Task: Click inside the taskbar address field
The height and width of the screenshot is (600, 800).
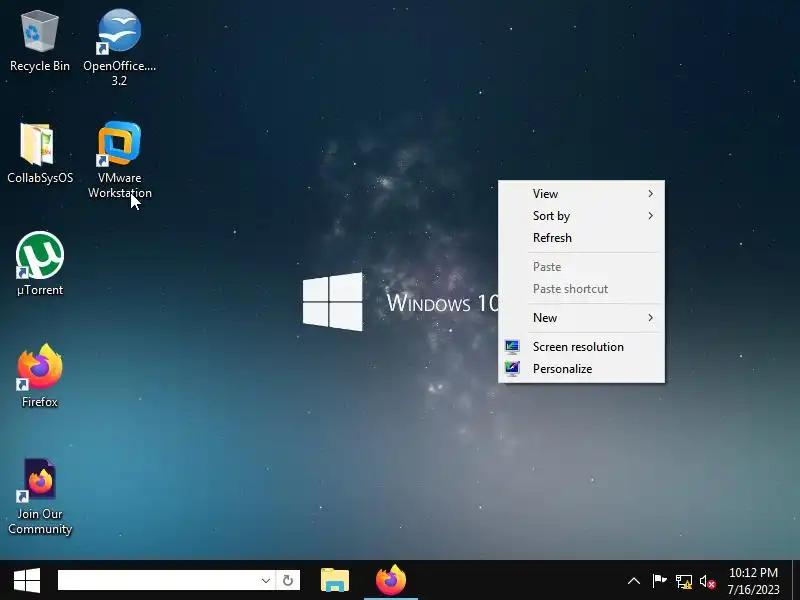Action: [x=157, y=581]
